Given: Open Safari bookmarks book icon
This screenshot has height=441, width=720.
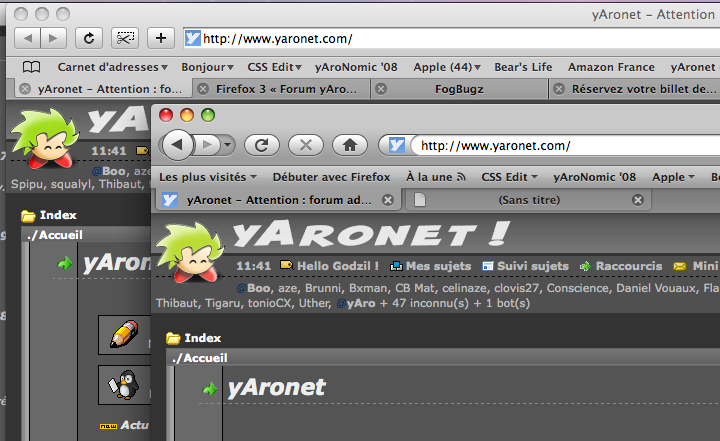Looking at the screenshot, I should pyautogui.click(x=32, y=67).
